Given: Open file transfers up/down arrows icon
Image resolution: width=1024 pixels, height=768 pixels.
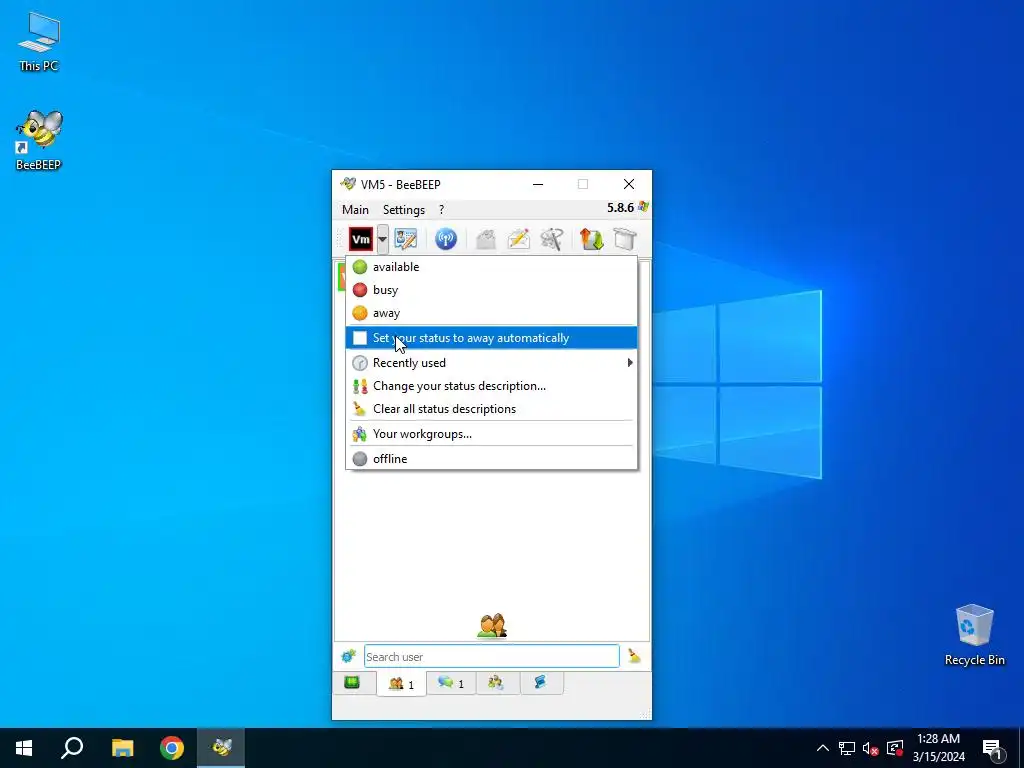Looking at the screenshot, I should pos(592,239).
